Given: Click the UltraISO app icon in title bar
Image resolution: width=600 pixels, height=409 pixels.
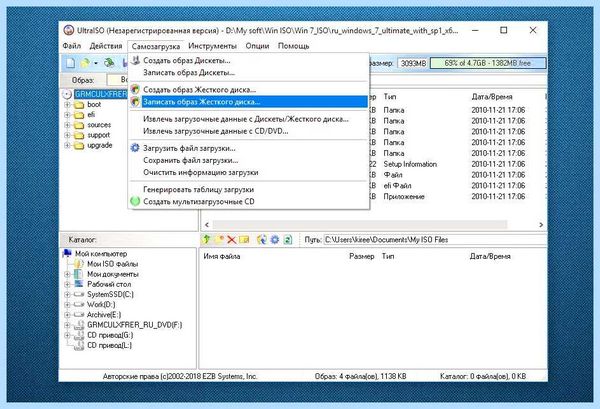Looking at the screenshot, I should pos(68,30).
